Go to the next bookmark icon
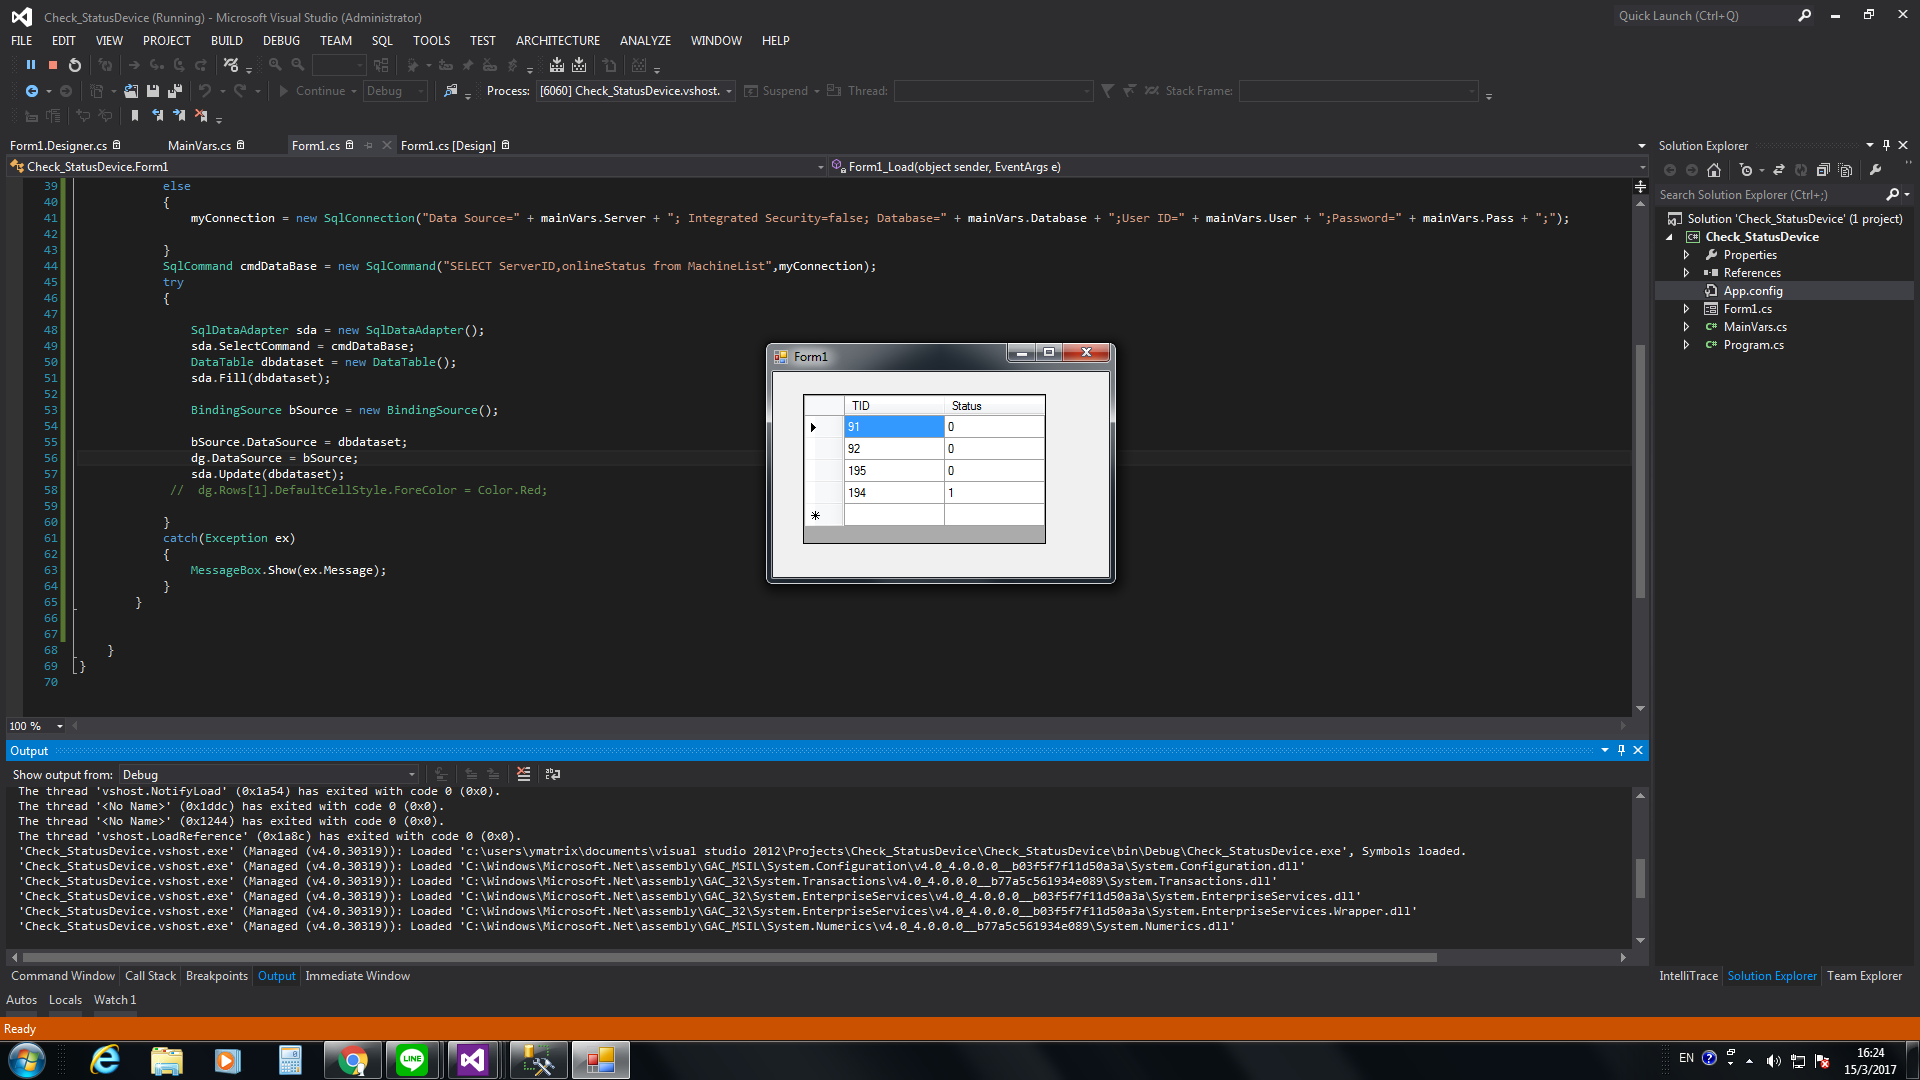This screenshot has width=1920, height=1080. coord(179,116)
